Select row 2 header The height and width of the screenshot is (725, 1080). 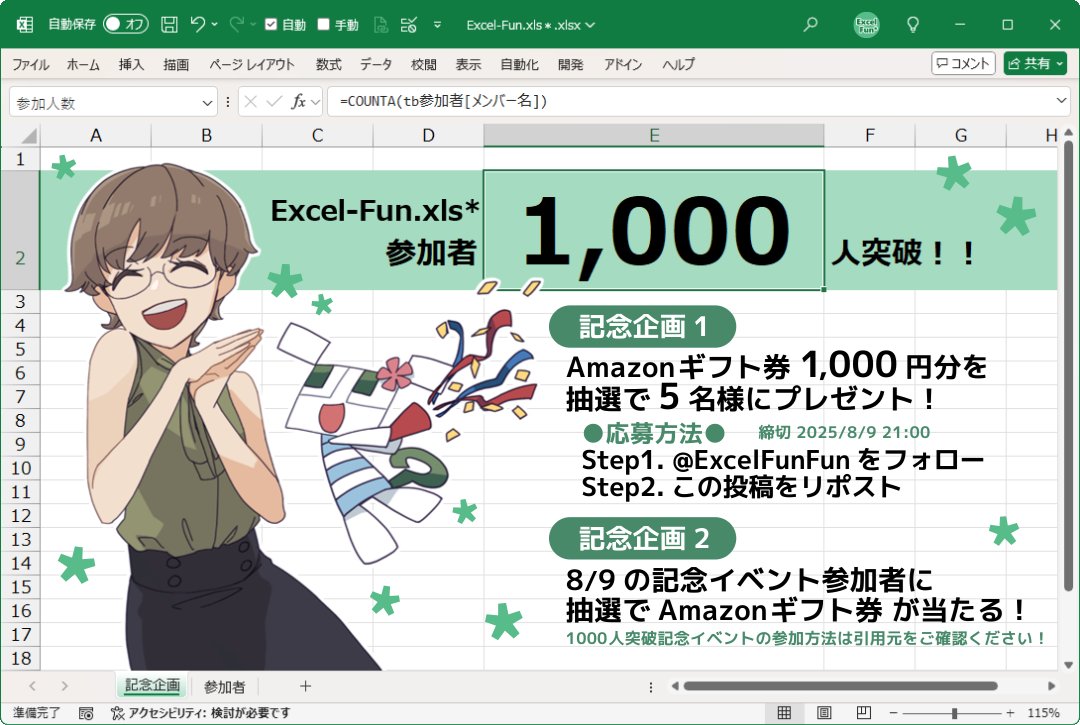[20, 229]
